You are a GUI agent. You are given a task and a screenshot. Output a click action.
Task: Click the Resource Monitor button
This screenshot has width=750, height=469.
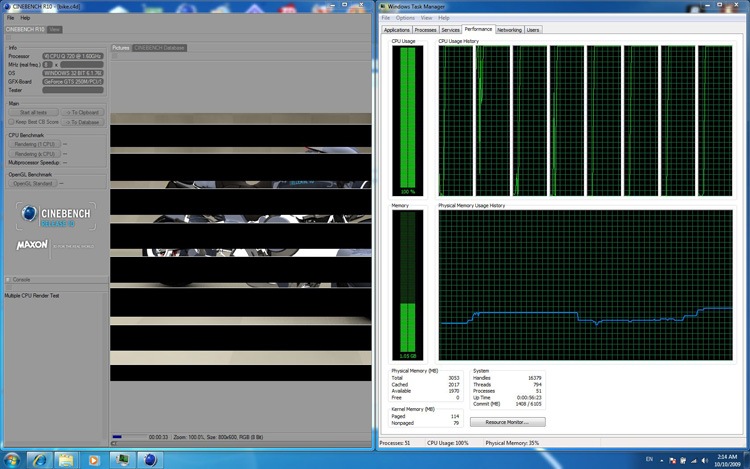pos(507,422)
